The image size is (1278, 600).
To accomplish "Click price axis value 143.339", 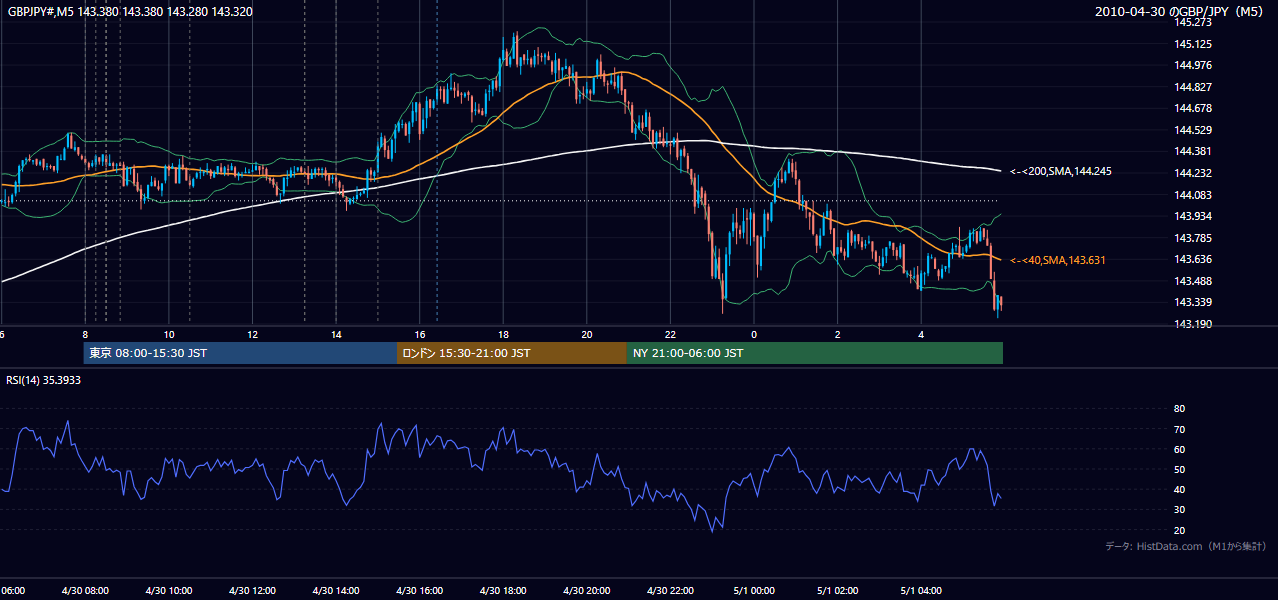I will (x=1194, y=302).
